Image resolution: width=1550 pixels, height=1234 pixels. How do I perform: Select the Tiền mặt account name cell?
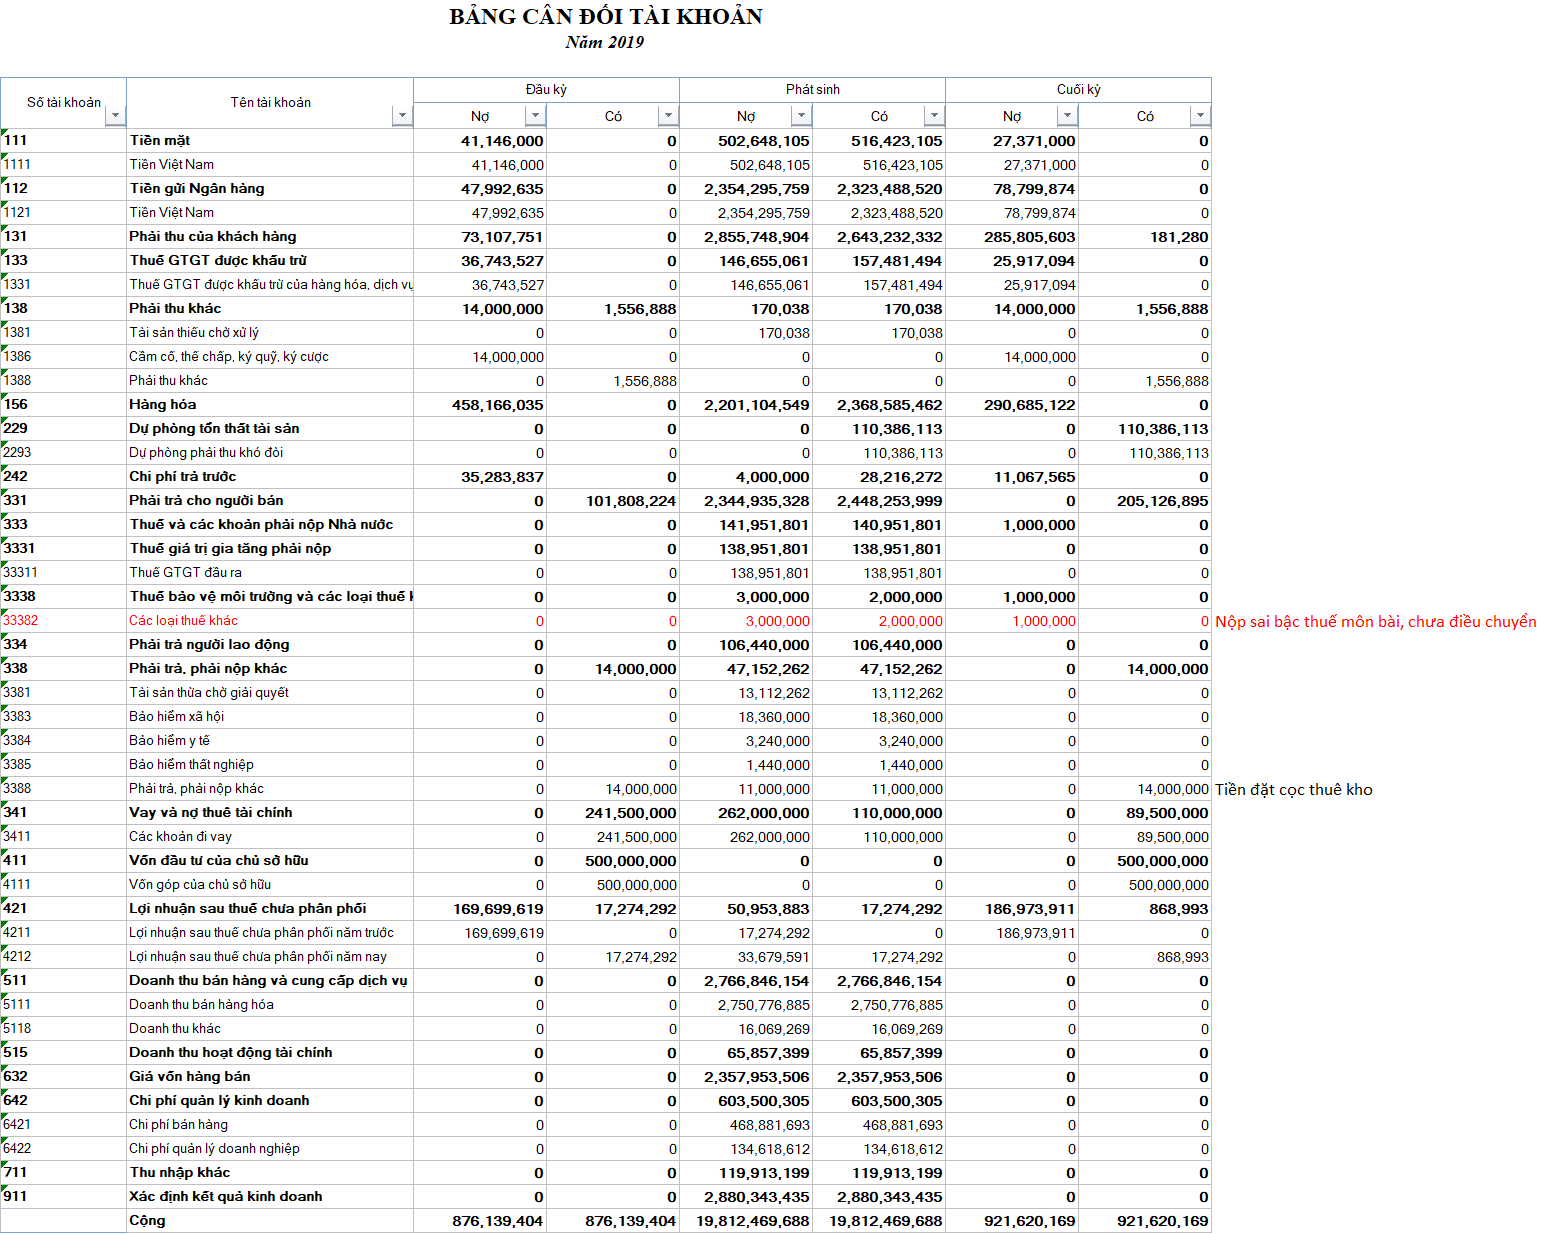click(x=160, y=141)
